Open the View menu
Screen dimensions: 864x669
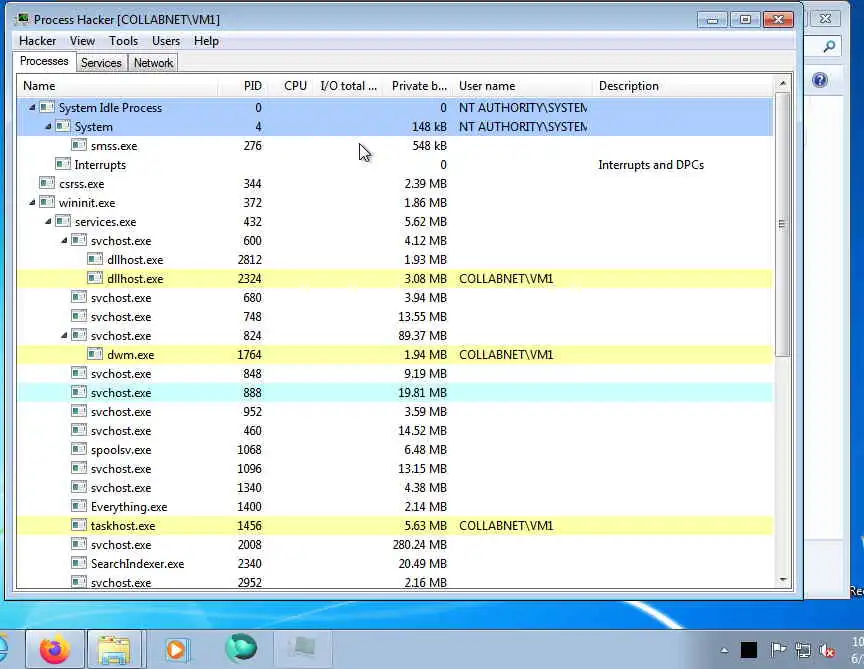(x=82, y=41)
